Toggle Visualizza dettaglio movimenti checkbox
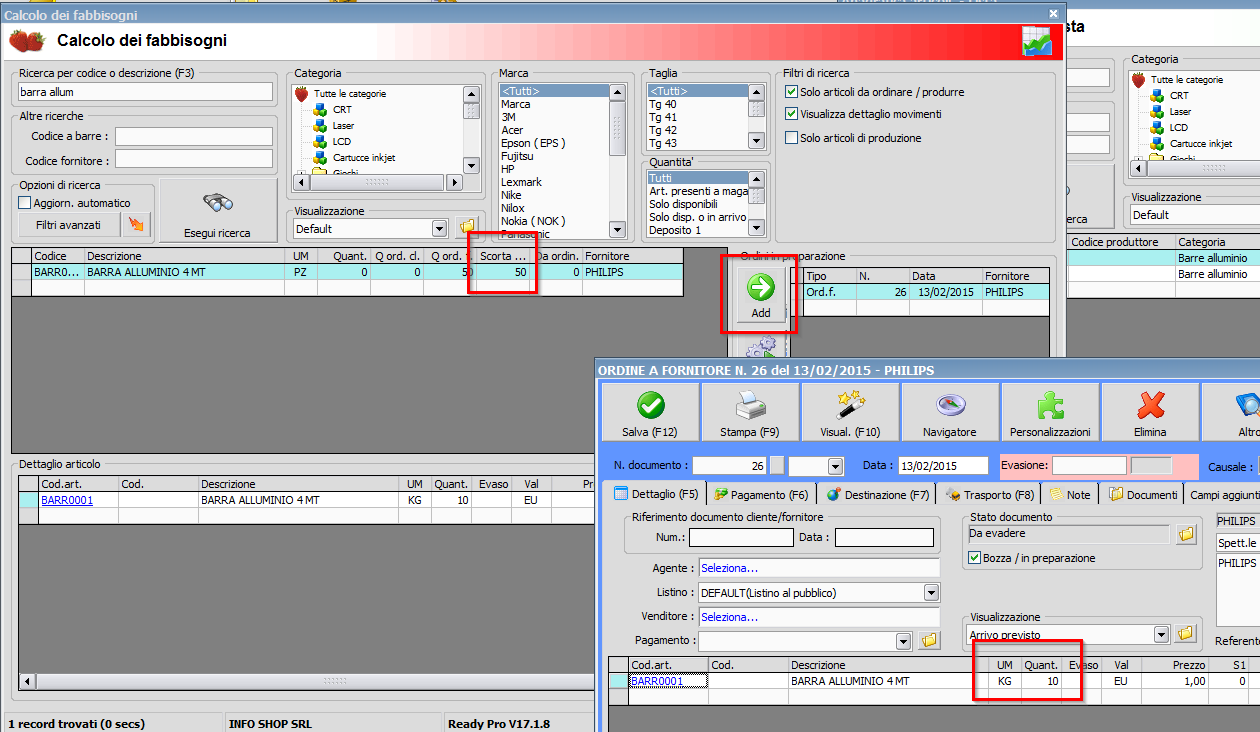 tap(792, 114)
